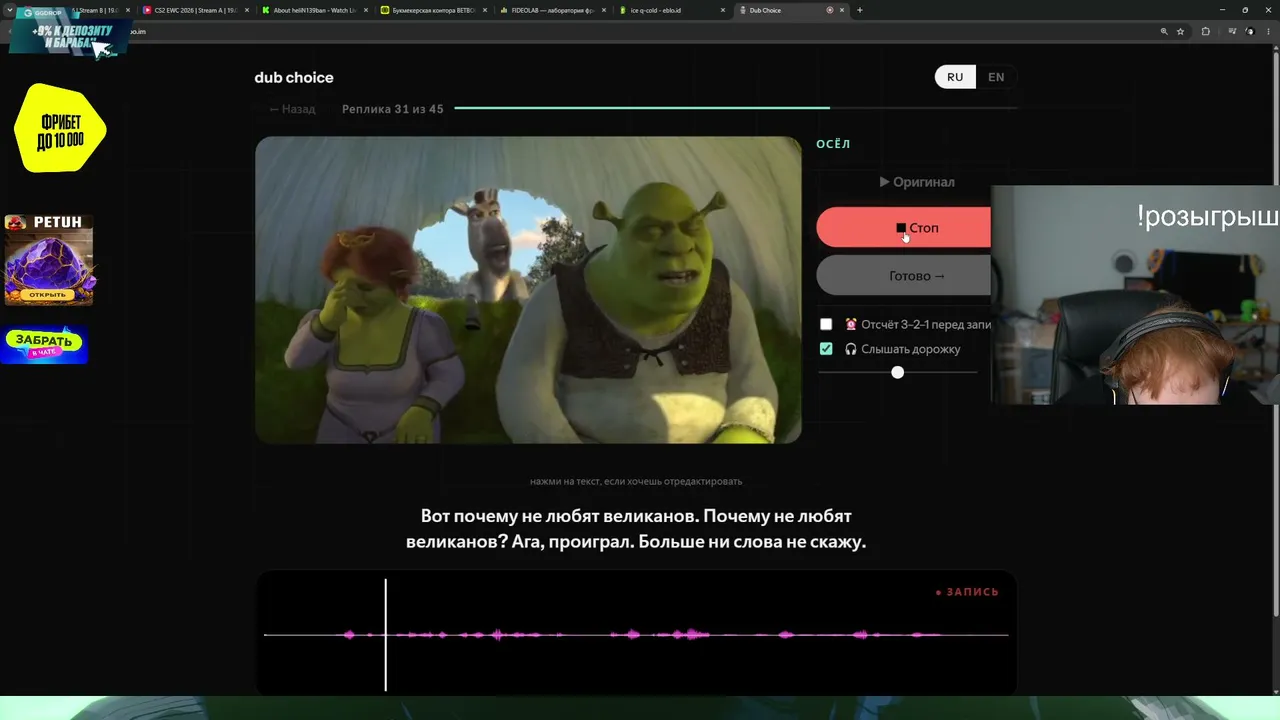Switch to the FIDEOLAB tab
Image resolution: width=1280 pixels, height=720 pixels.
[x=552, y=10]
